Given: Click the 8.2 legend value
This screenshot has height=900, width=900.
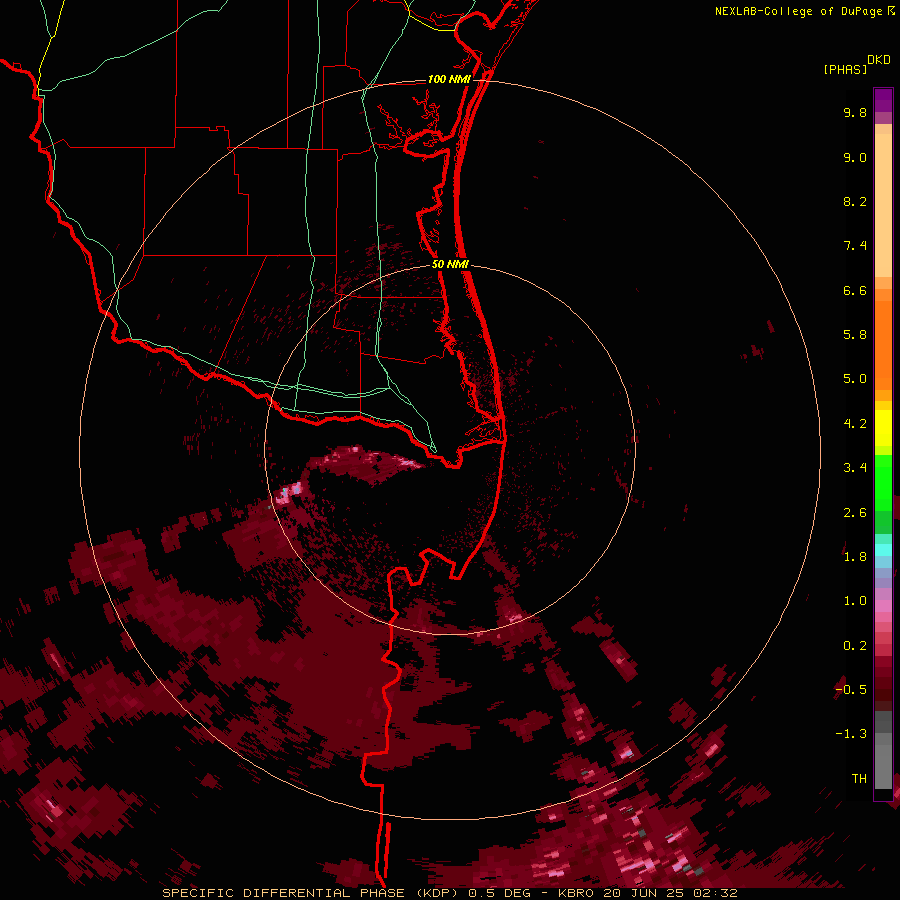Looking at the screenshot, I should [855, 201].
